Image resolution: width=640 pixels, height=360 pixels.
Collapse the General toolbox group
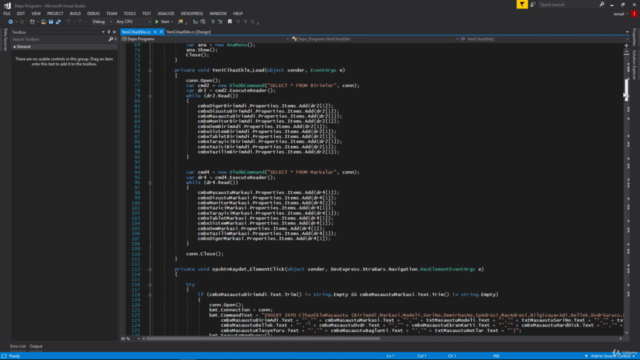coord(14,47)
